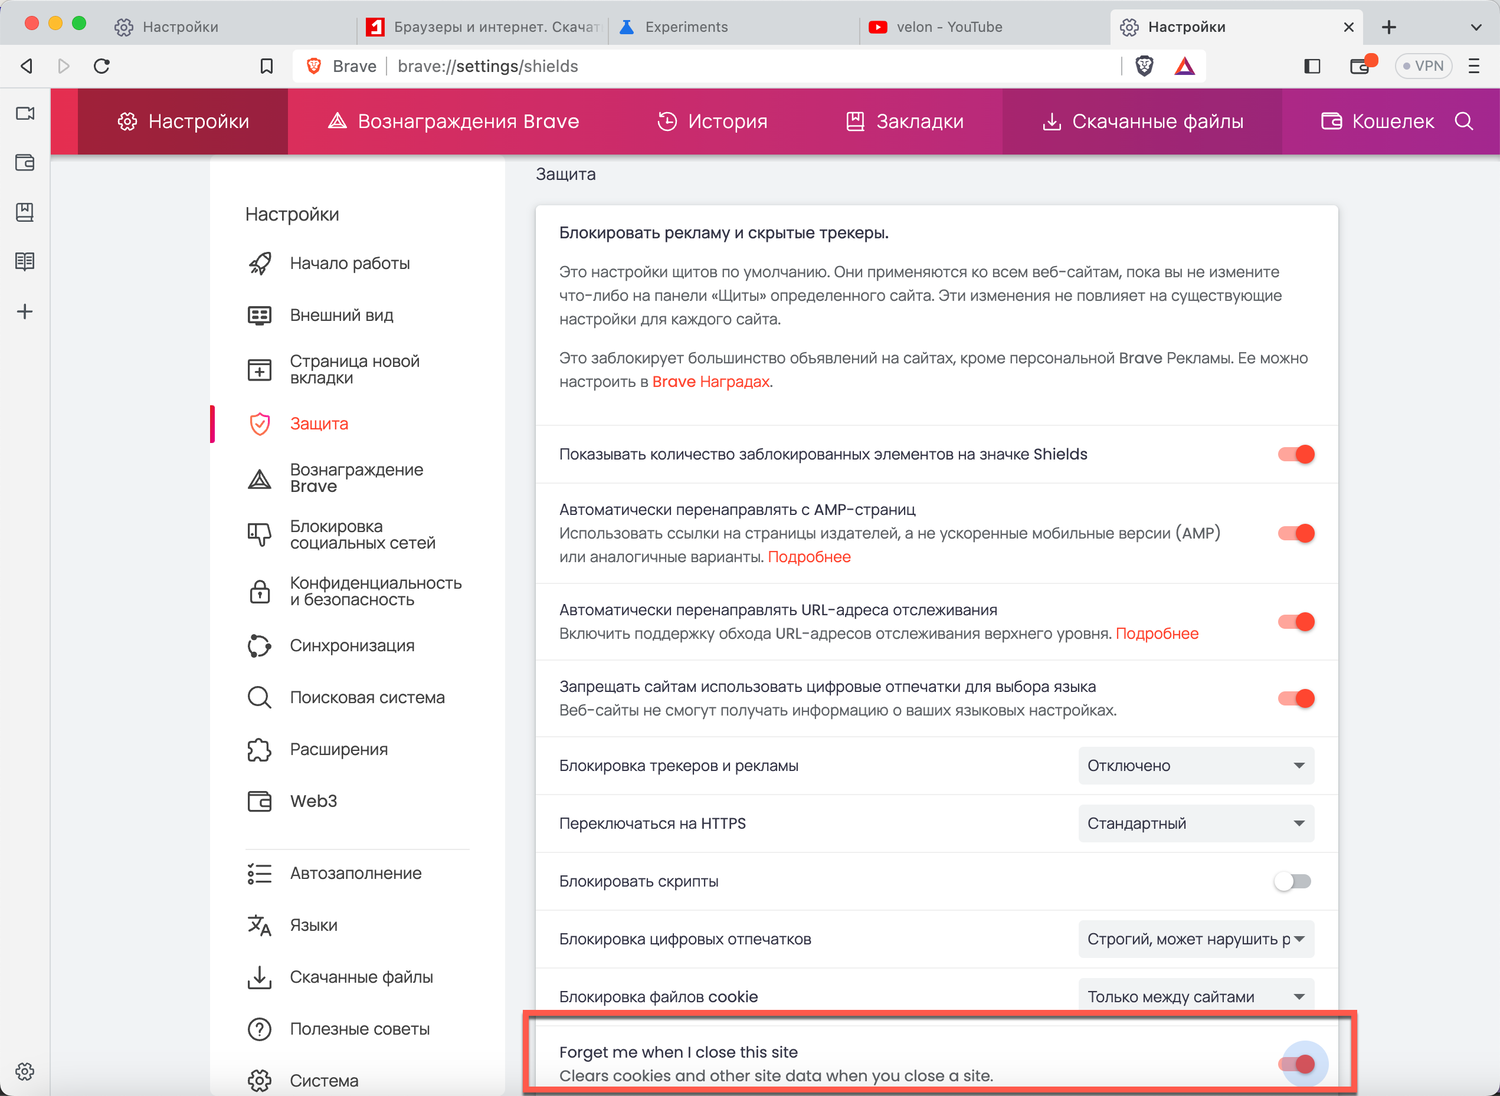Toggle Показывать количество заблокированных элементов switch
This screenshot has width=1500, height=1096.
[x=1296, y=454]
